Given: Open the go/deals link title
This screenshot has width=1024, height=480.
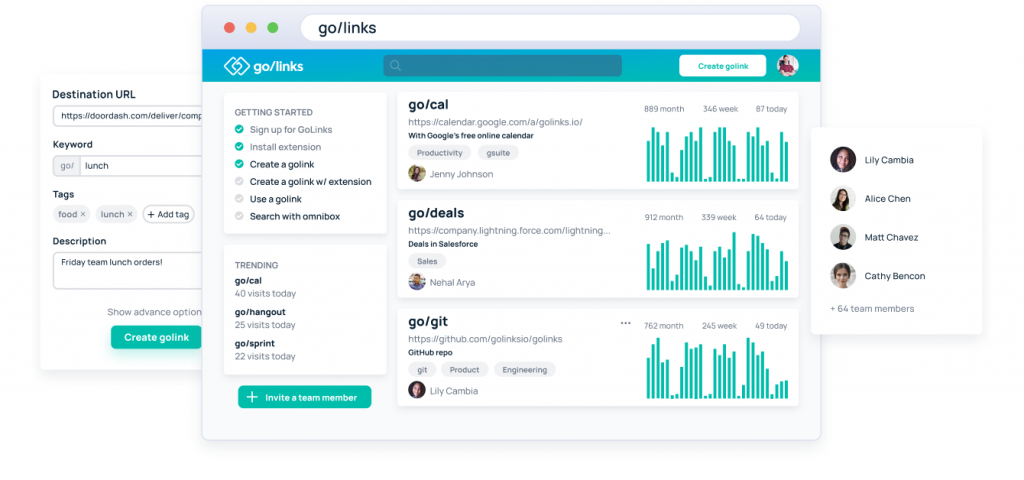Looking at the screenshot, I should [x=436, y=213].
